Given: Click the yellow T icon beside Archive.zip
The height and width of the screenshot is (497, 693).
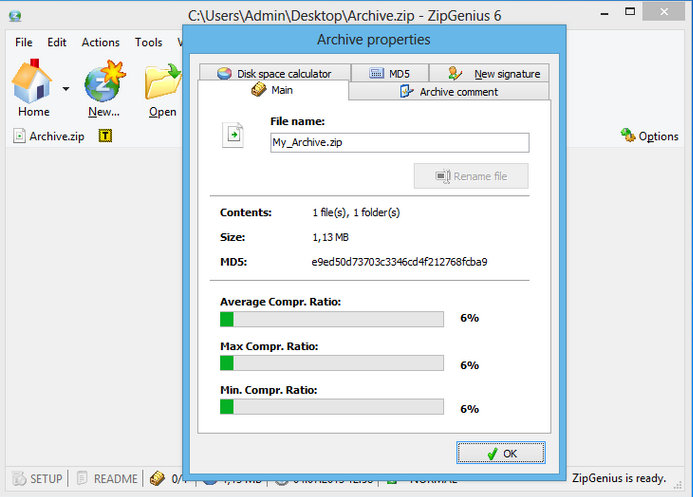Looking at the screenshot, I should (x=105, y=136).
